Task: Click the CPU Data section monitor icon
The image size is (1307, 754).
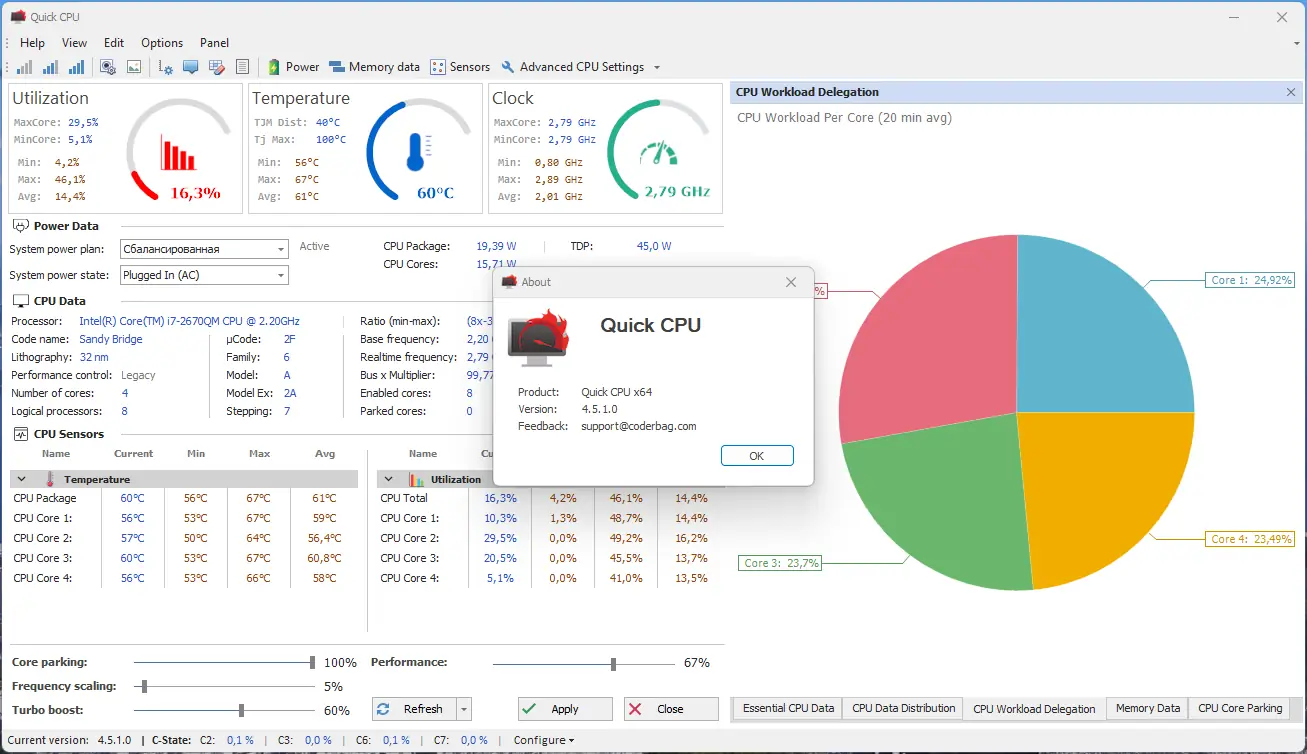Action: (x=20, y=300)
